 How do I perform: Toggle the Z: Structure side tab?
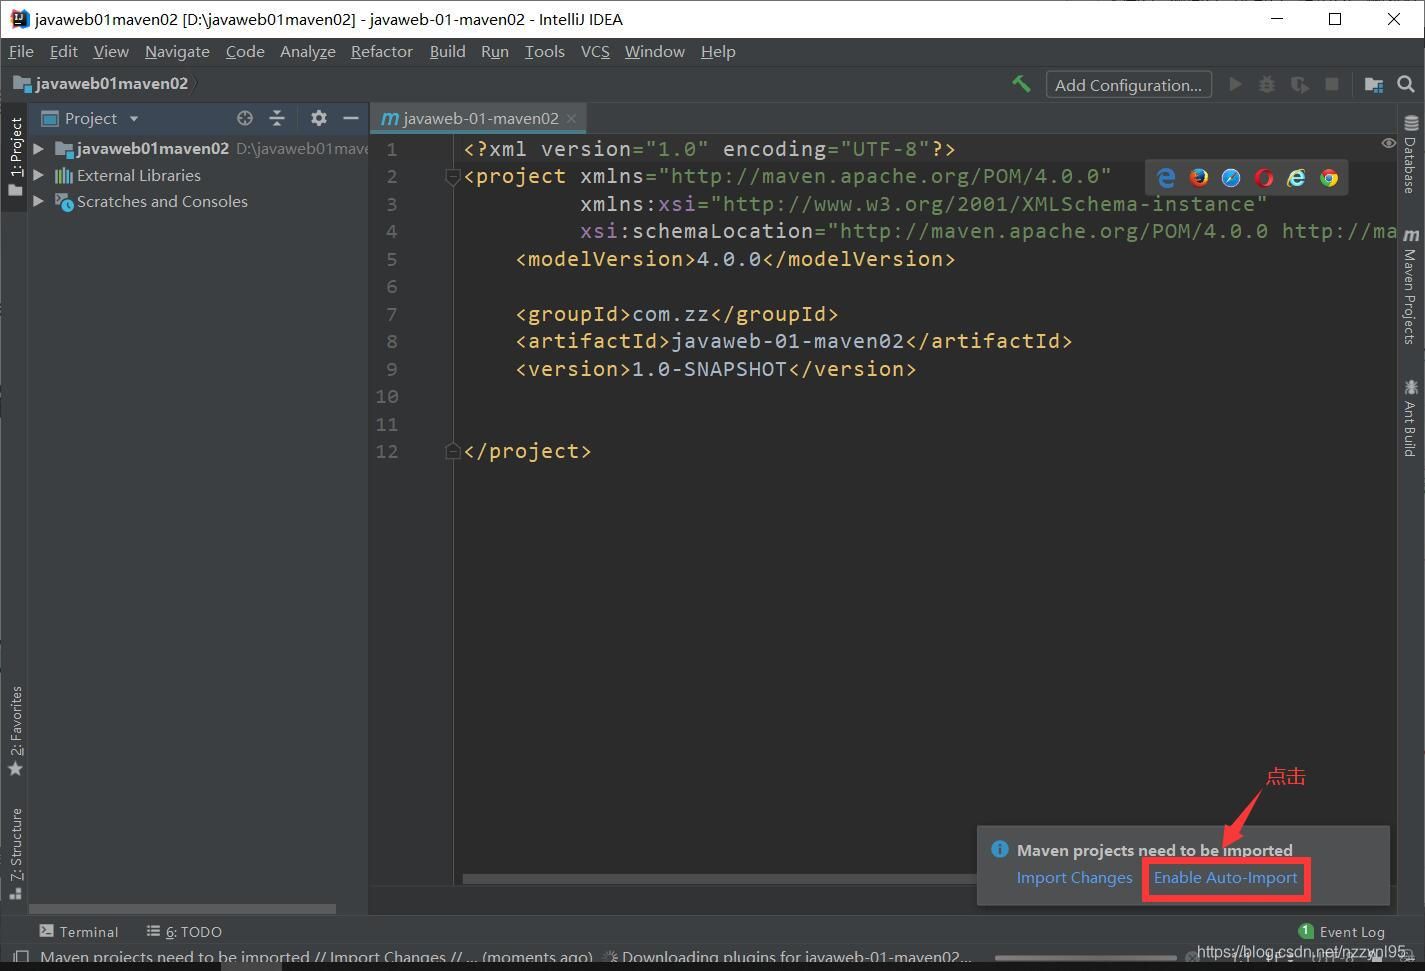(x=15, y=853)
